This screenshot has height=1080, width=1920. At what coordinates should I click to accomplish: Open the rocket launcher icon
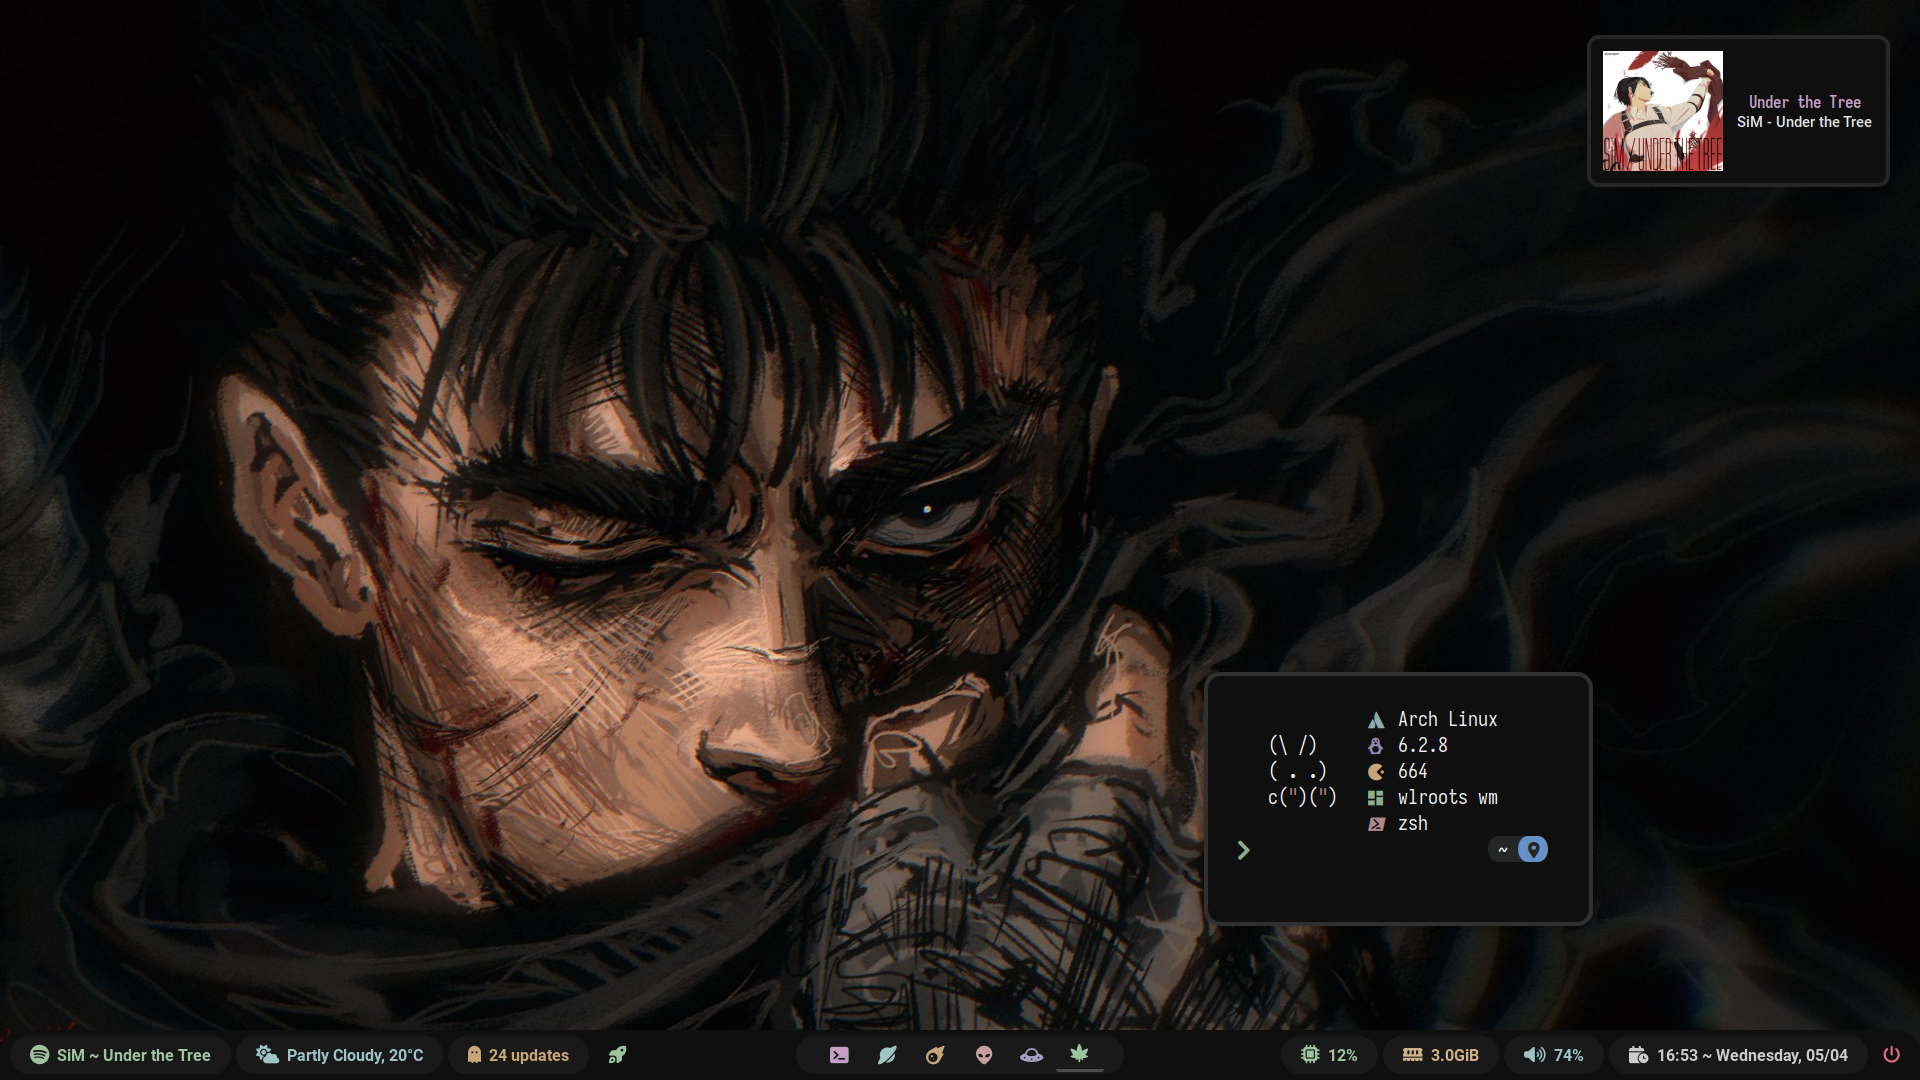point(617,1055)
